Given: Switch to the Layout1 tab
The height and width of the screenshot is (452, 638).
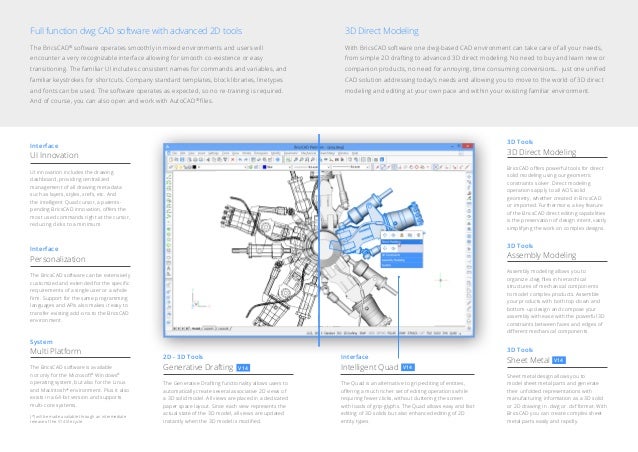Looking at the screenshot, I should (209, 329).
